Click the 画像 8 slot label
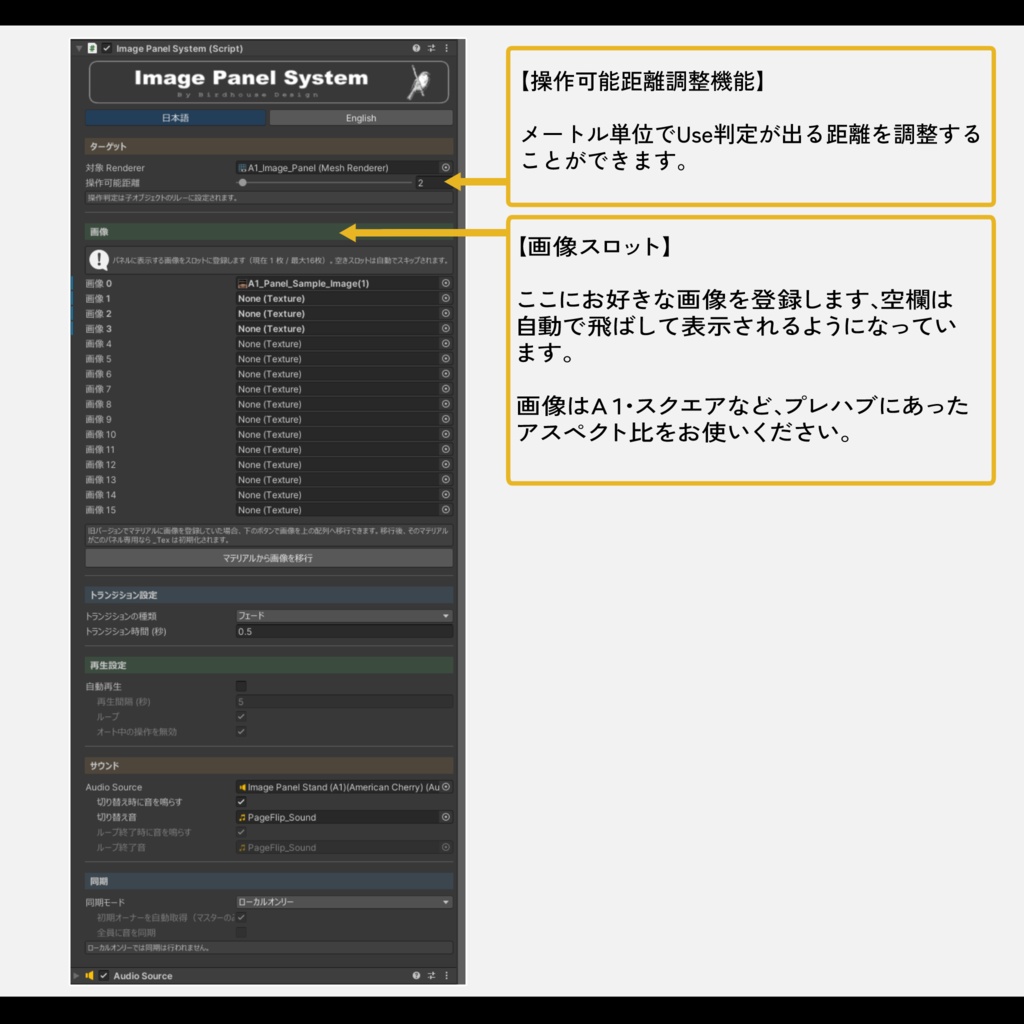 tap(99, 404)
